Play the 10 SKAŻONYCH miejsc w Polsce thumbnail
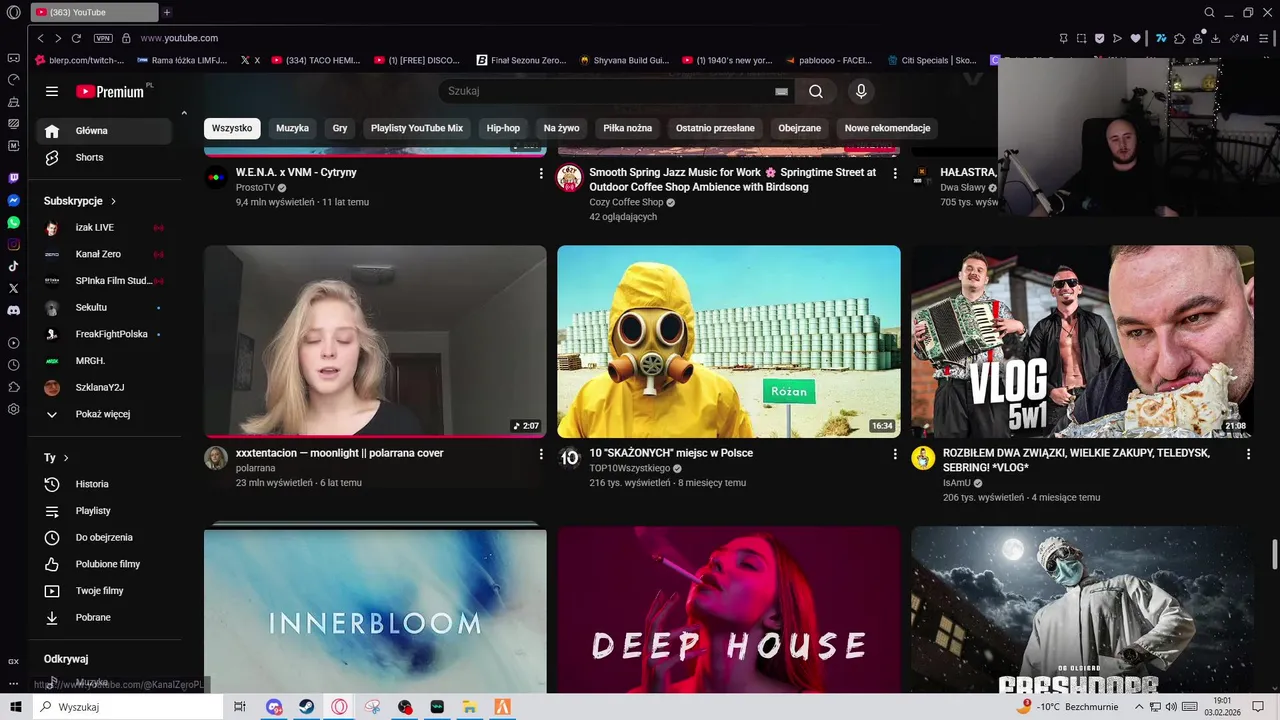 click(x=729, y=341)
